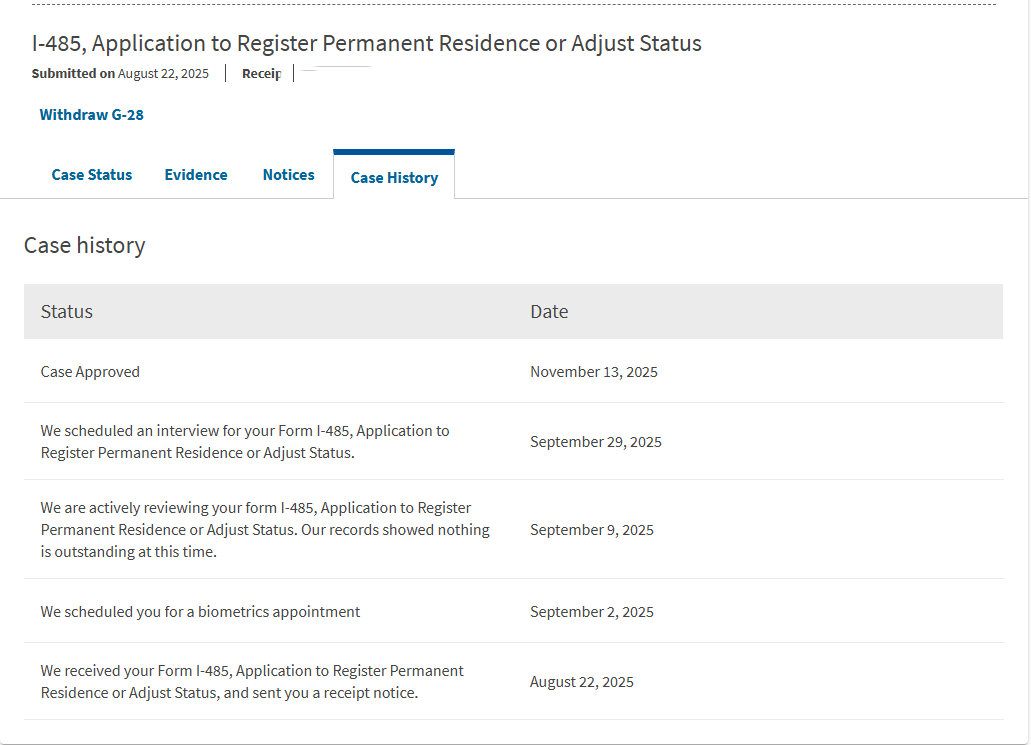This screenshot has height=745, width=1031.
Task: Click the Status column header
Action: tap(67, 312)
